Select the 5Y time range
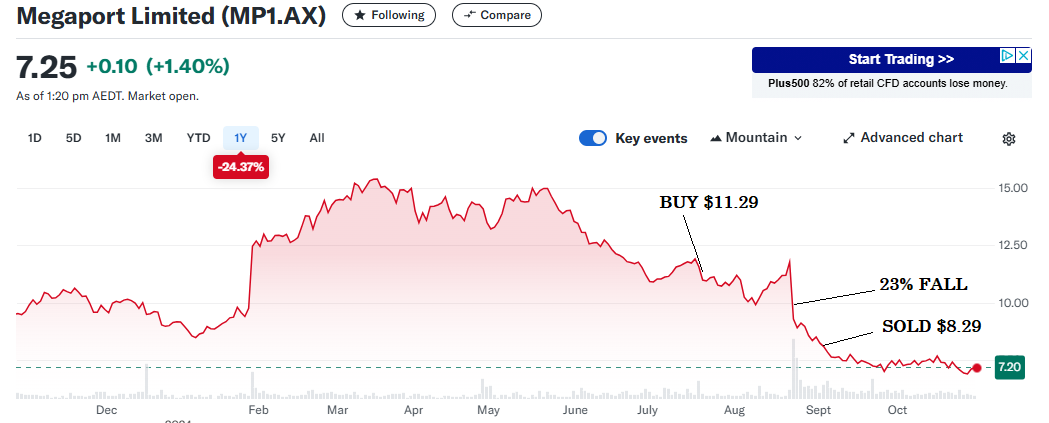Screen dimensions: 1049x423 (278, 138)
